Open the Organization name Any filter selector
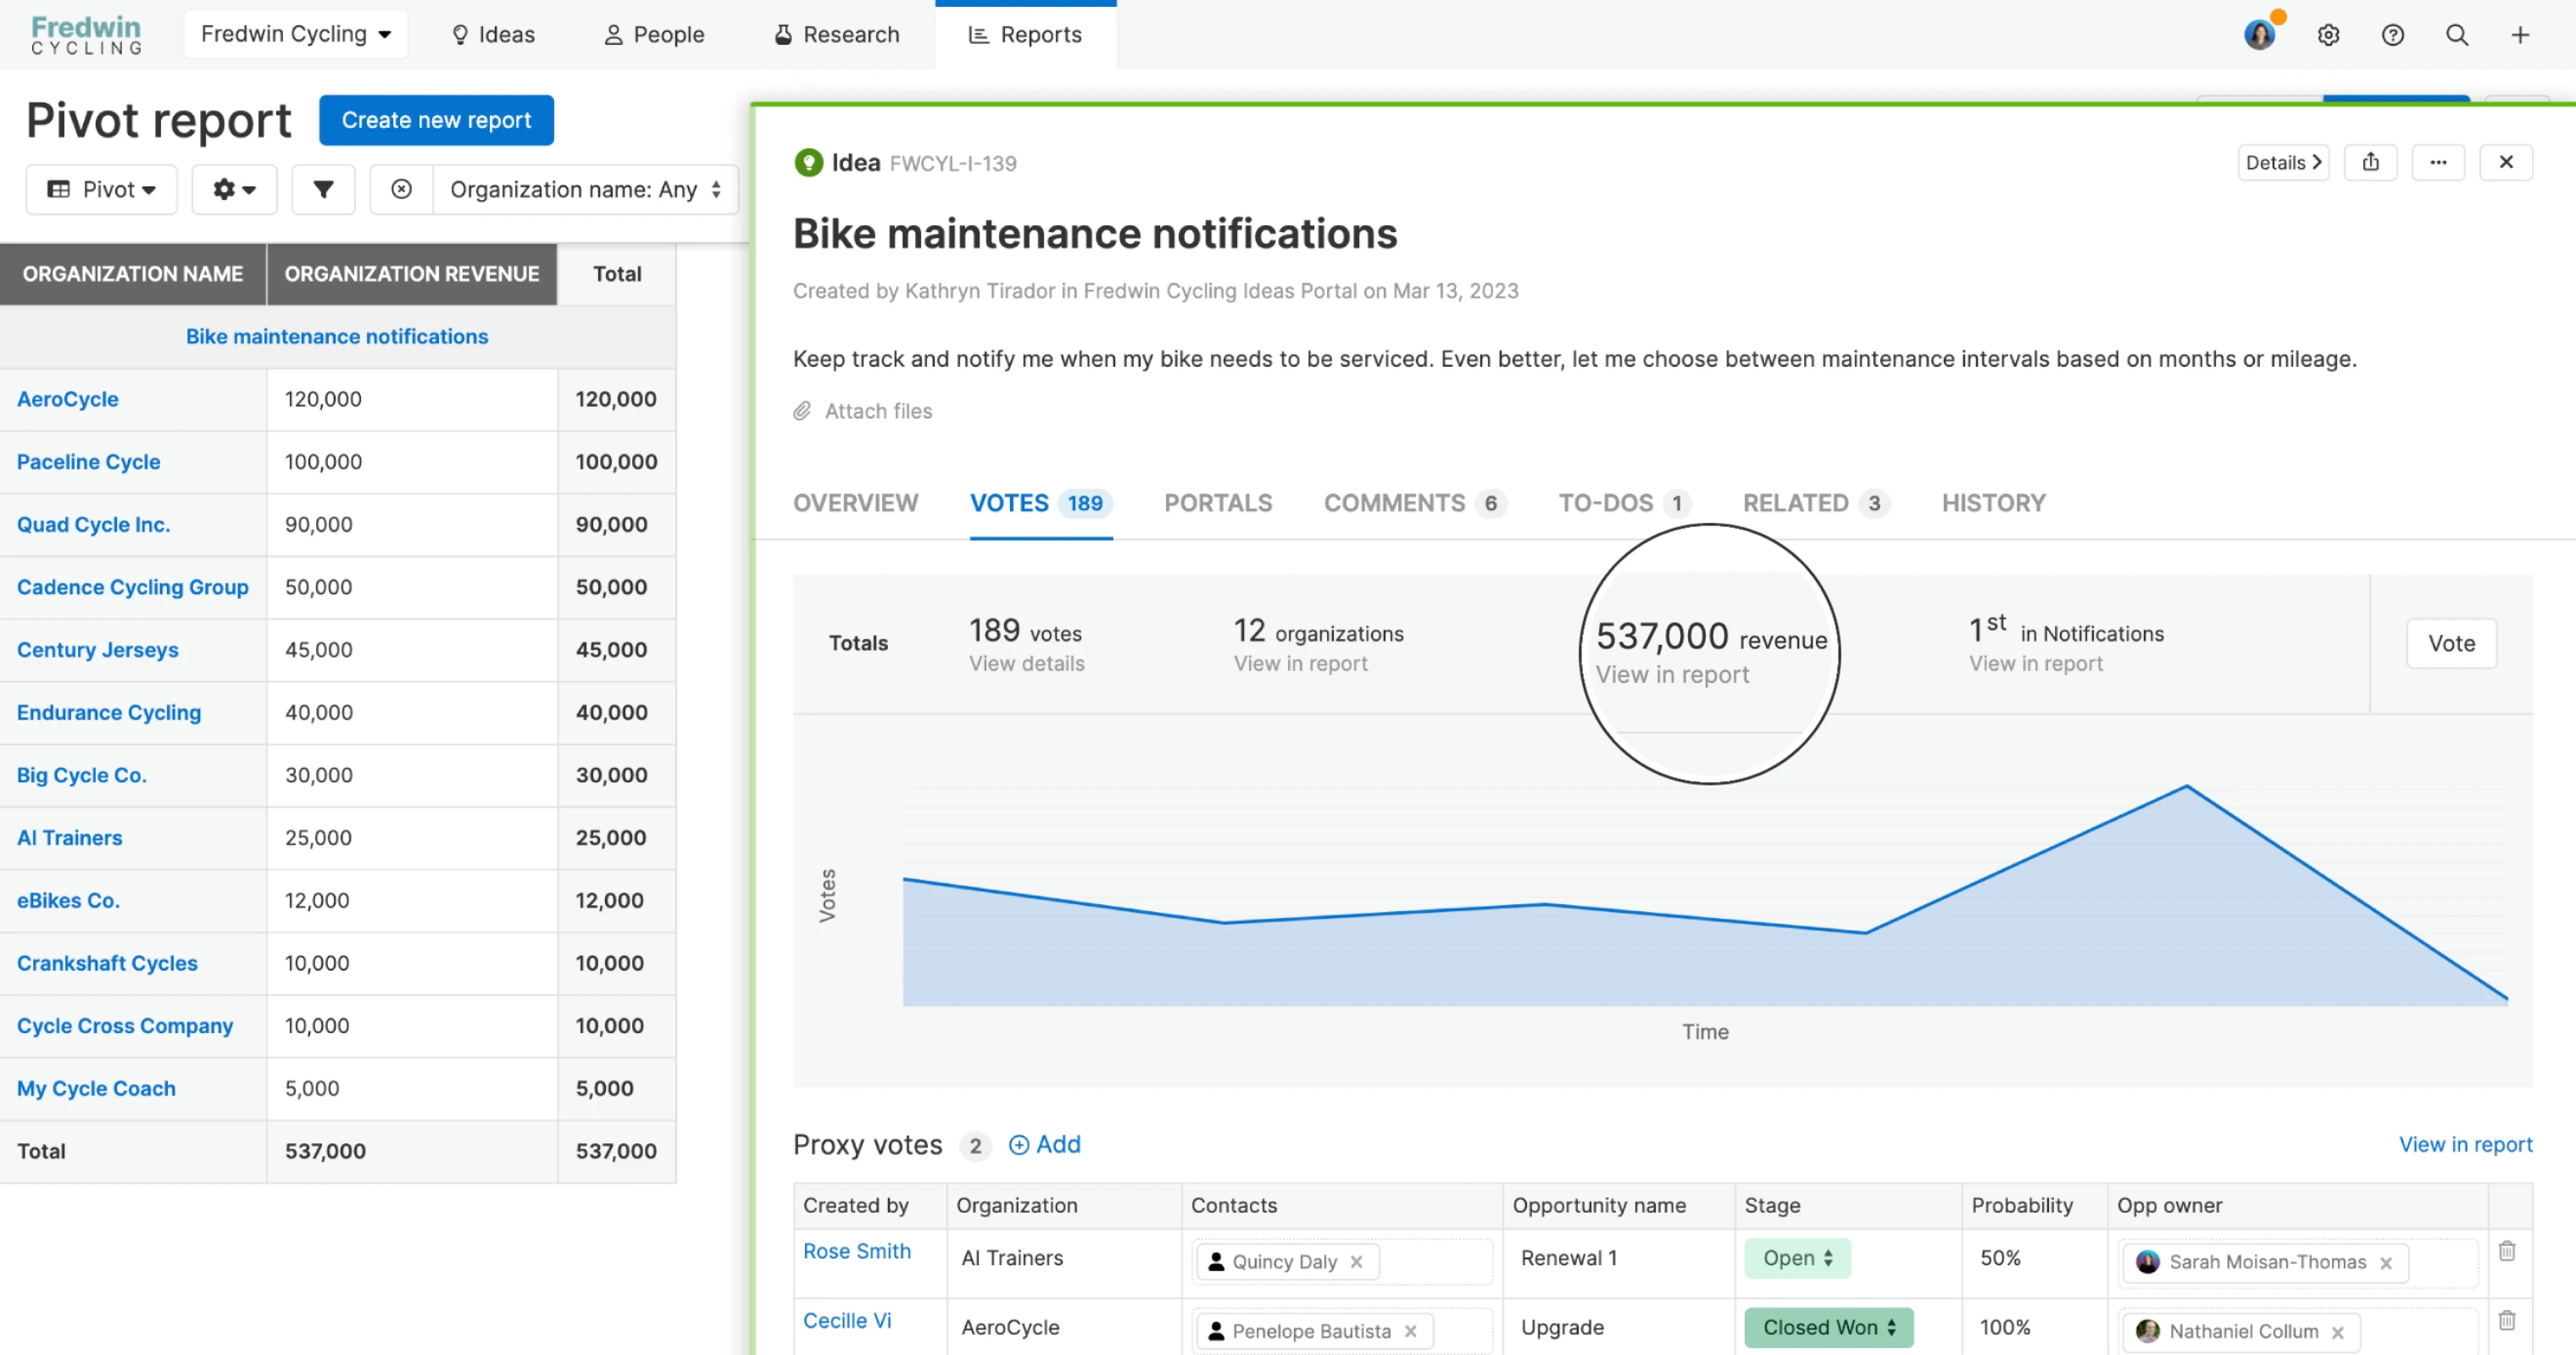The height and width of the screenshot is (1355, 2576). coord(585,189)
